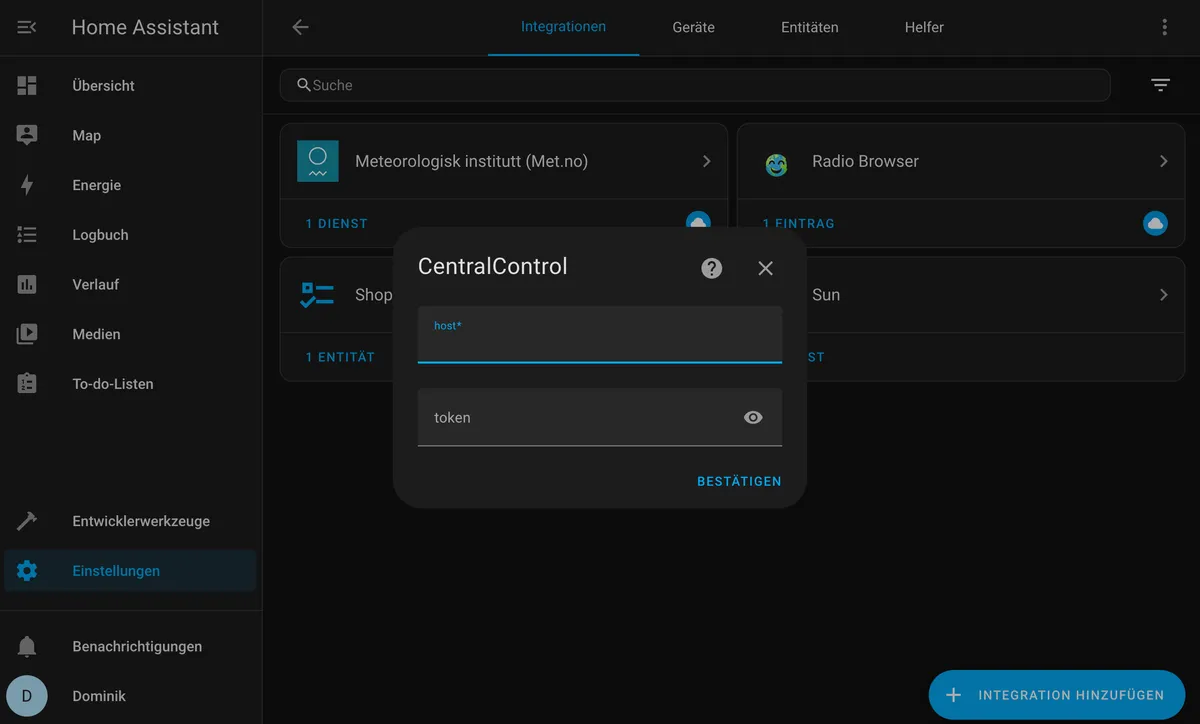This screenshot has width=1200, height=724.
Task: Open the Entwicklerwerkzeuge hammer icon
Action: point(27,521)
